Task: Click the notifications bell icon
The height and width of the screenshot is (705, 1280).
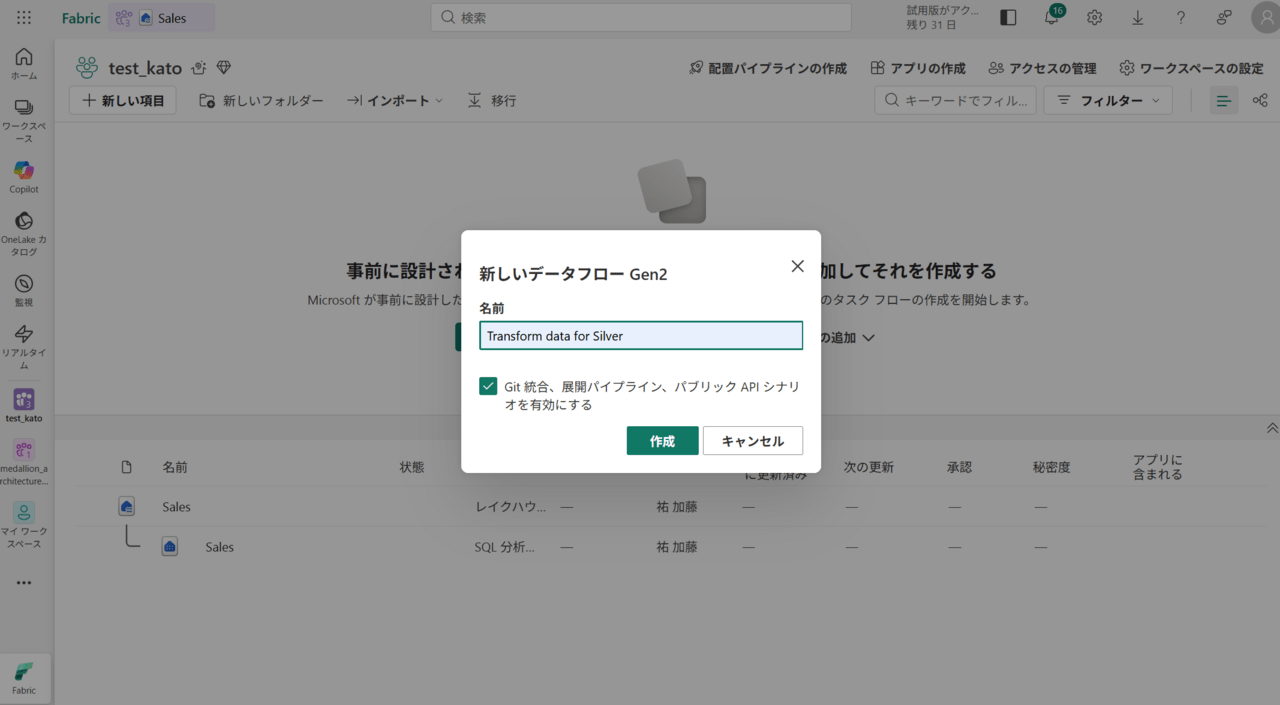Action: (x=1051, y=18)
